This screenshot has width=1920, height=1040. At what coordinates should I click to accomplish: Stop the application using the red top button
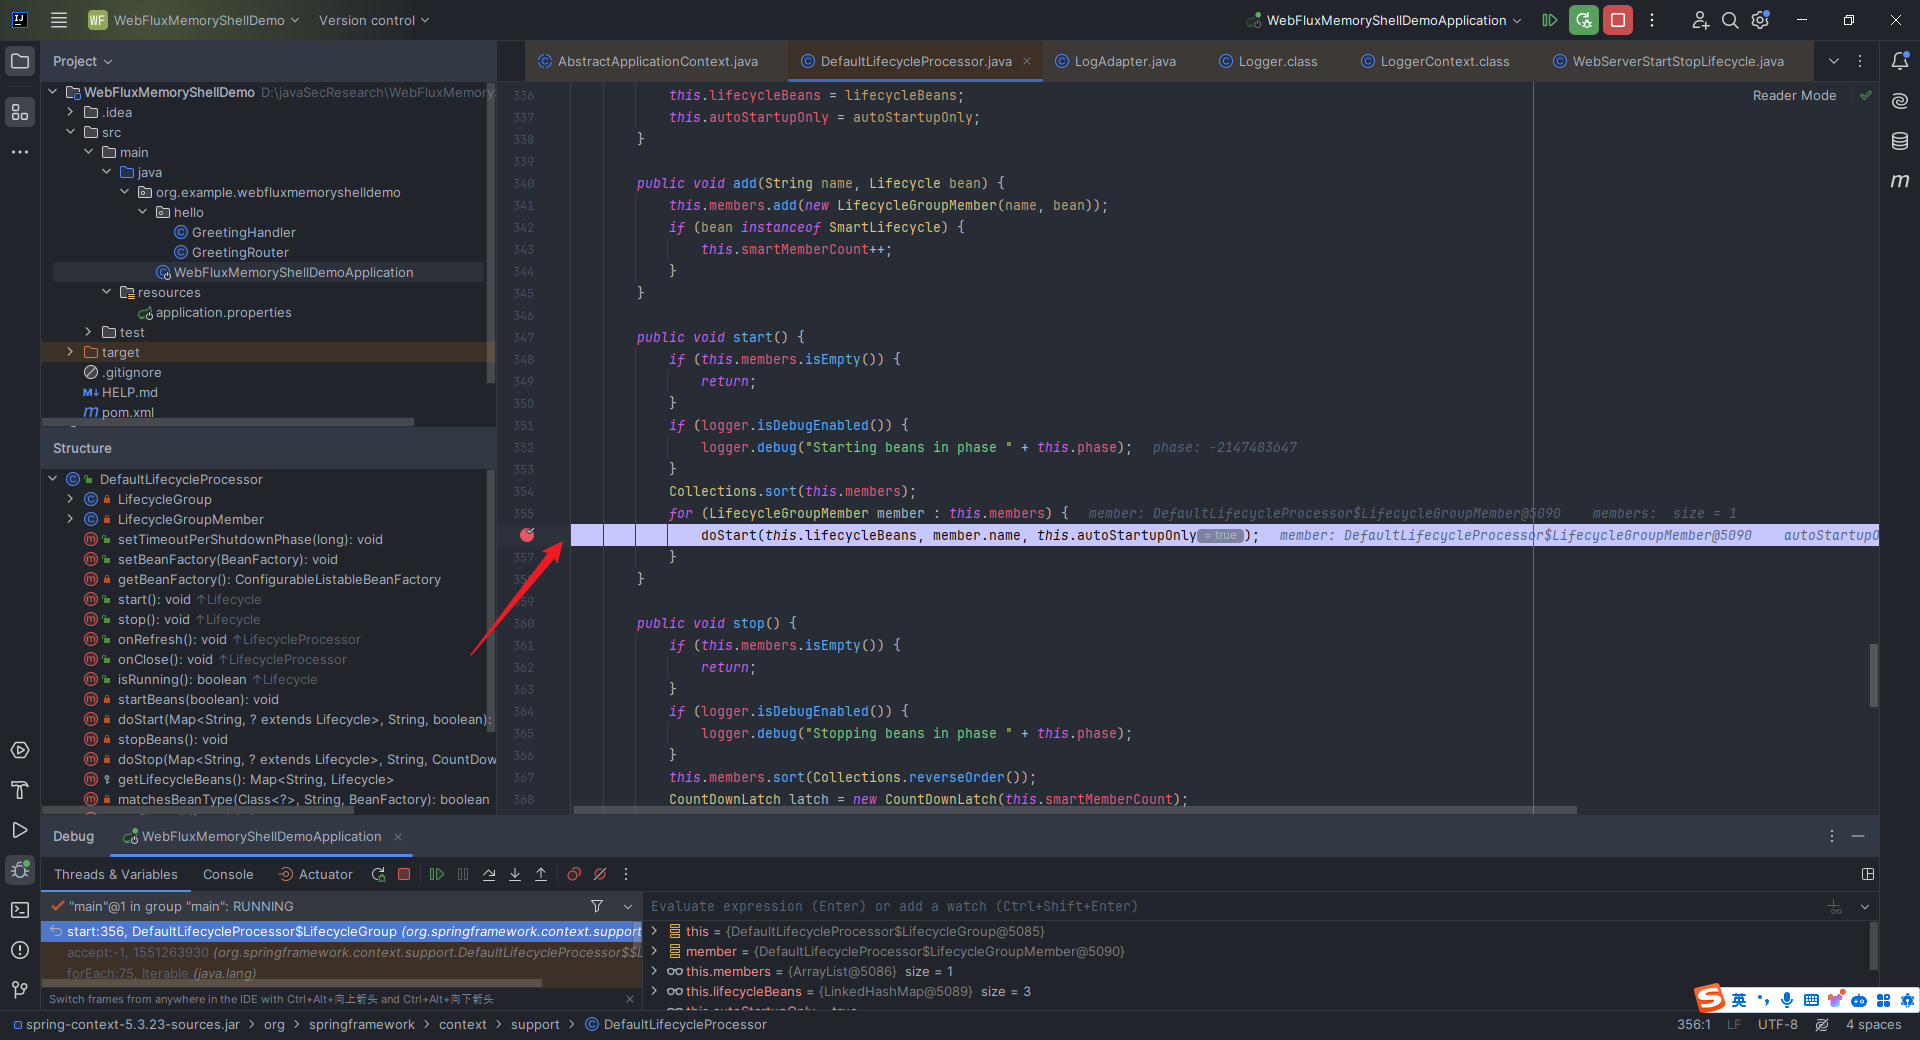[x=1617, y=20]
